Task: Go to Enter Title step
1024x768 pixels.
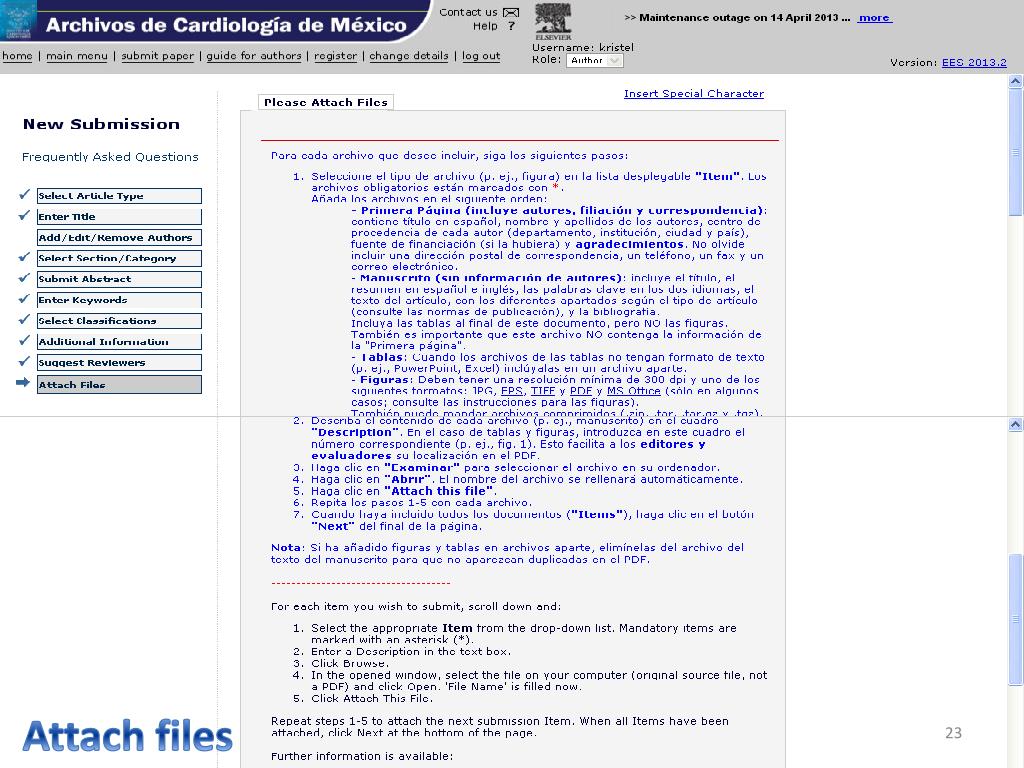Action: point(119,217)
